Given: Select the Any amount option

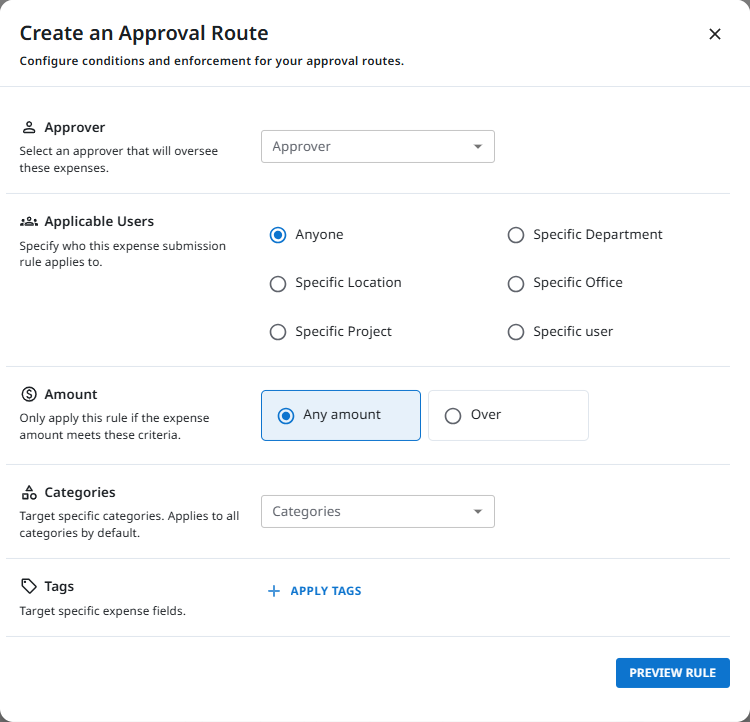Looking at the screenshot, I should point(341,415).
